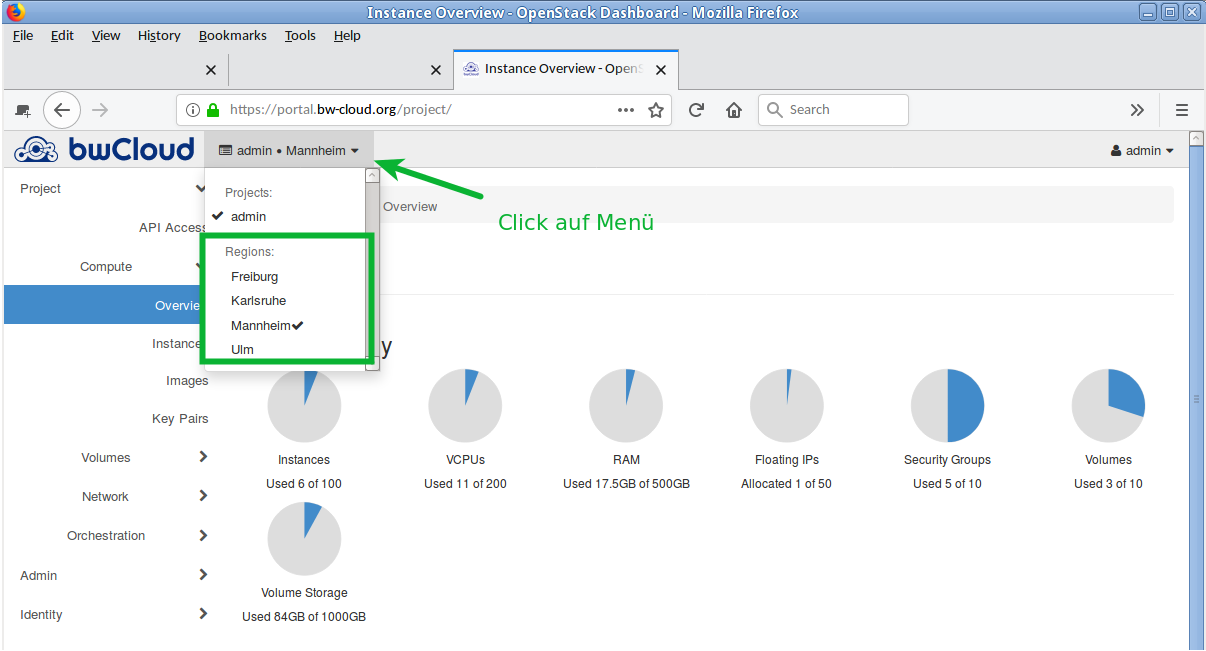Select the Instance Overview browser tab
The height and width of the screenshot is (651, 1206).
click(x=566, y=69)
